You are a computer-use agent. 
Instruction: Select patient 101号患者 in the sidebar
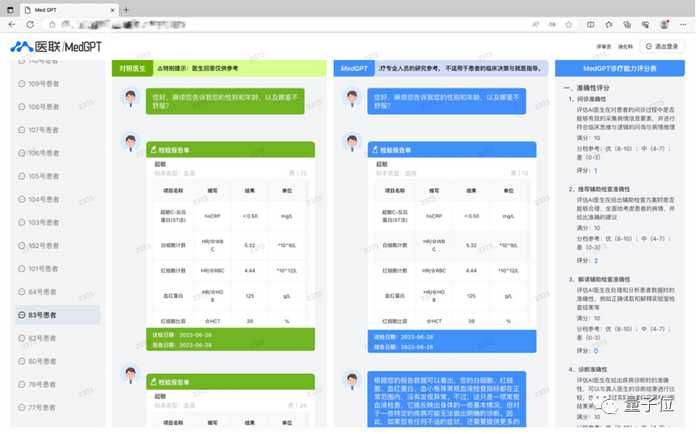[x=39, y=268]
